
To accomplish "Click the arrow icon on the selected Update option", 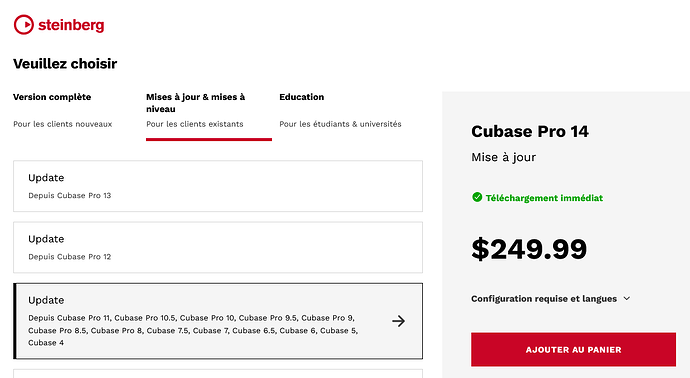I will (398, 321).
